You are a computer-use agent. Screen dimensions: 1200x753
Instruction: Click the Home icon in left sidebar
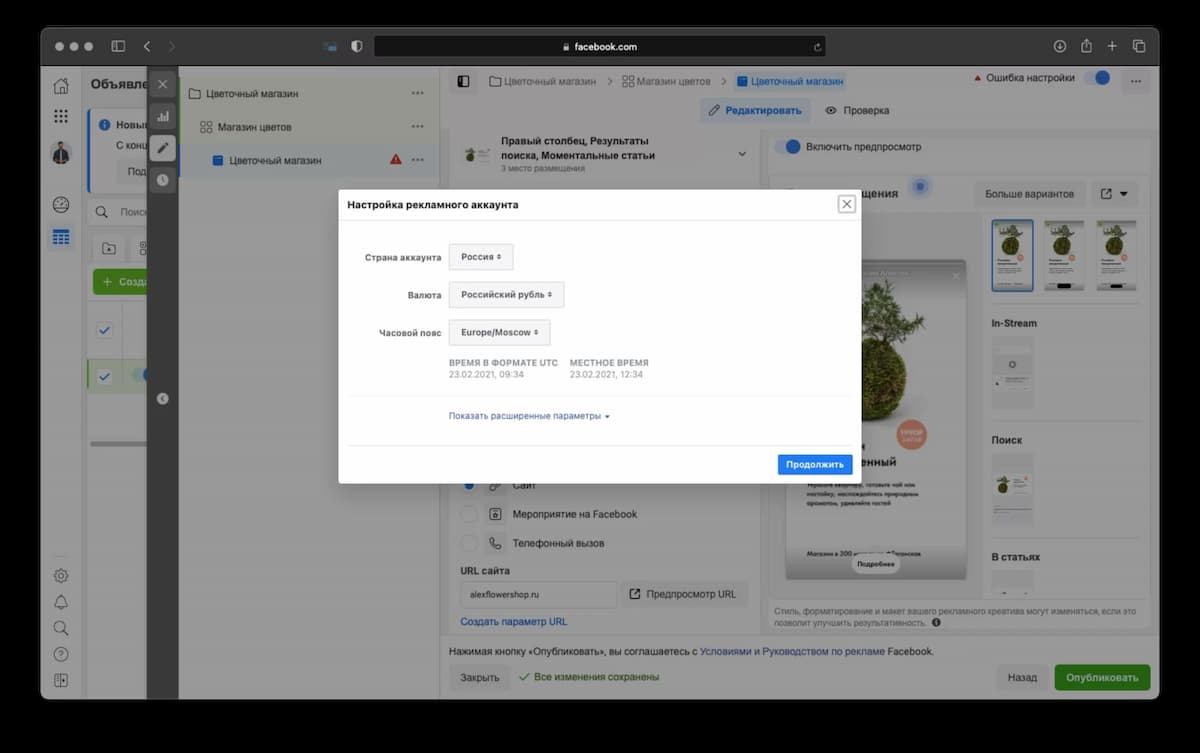coord(61,86)
